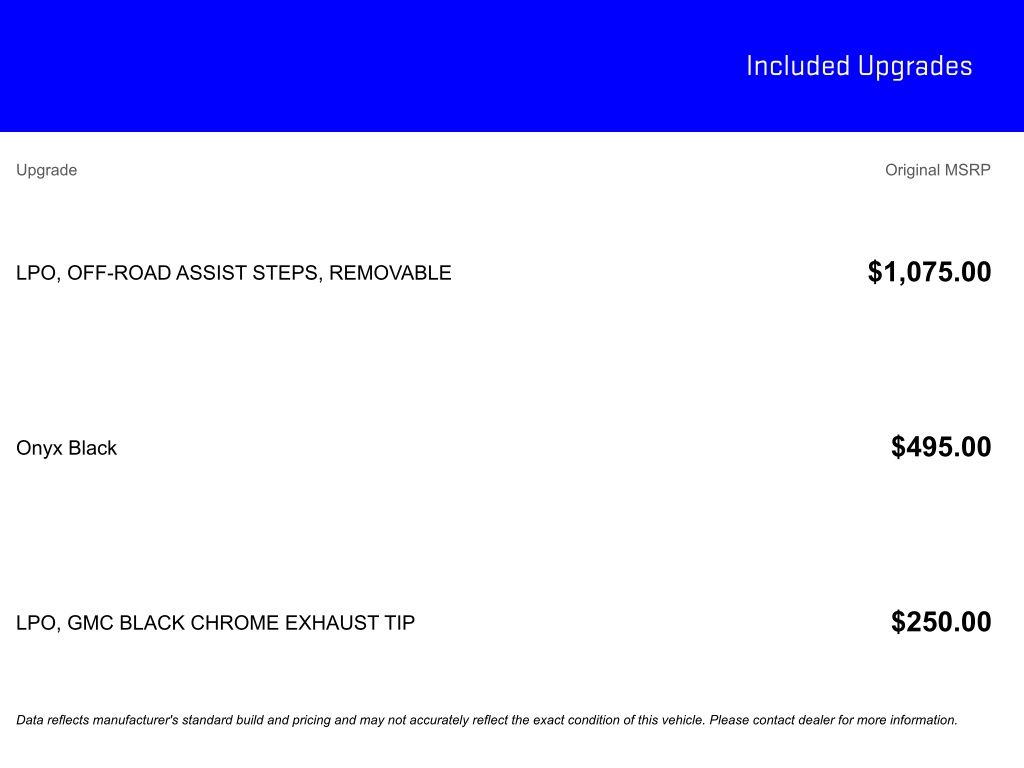Click the Included Upgrades heading
This screenshot has height=768, width=1024.
click(859, 67)
